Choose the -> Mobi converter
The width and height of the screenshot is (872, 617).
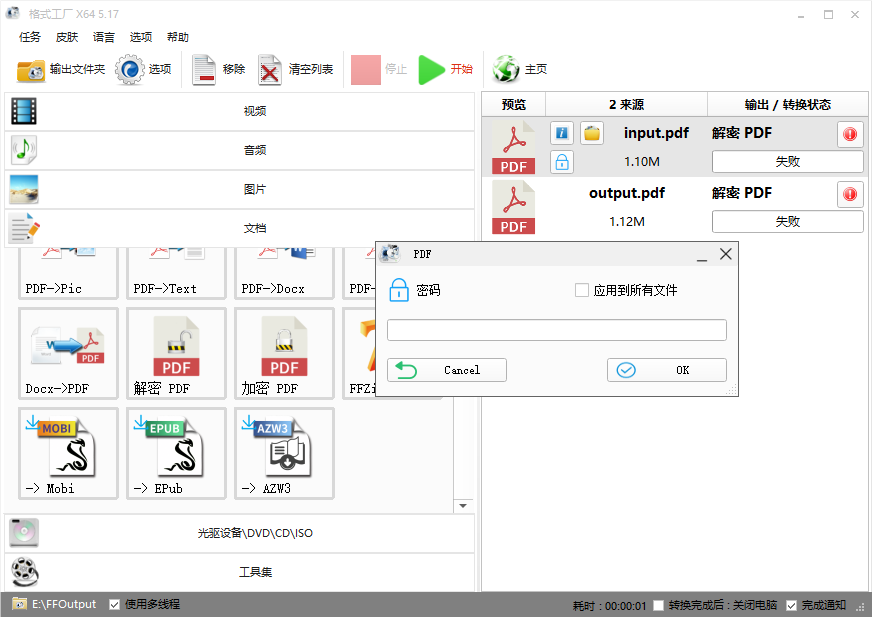coord(68,453)
